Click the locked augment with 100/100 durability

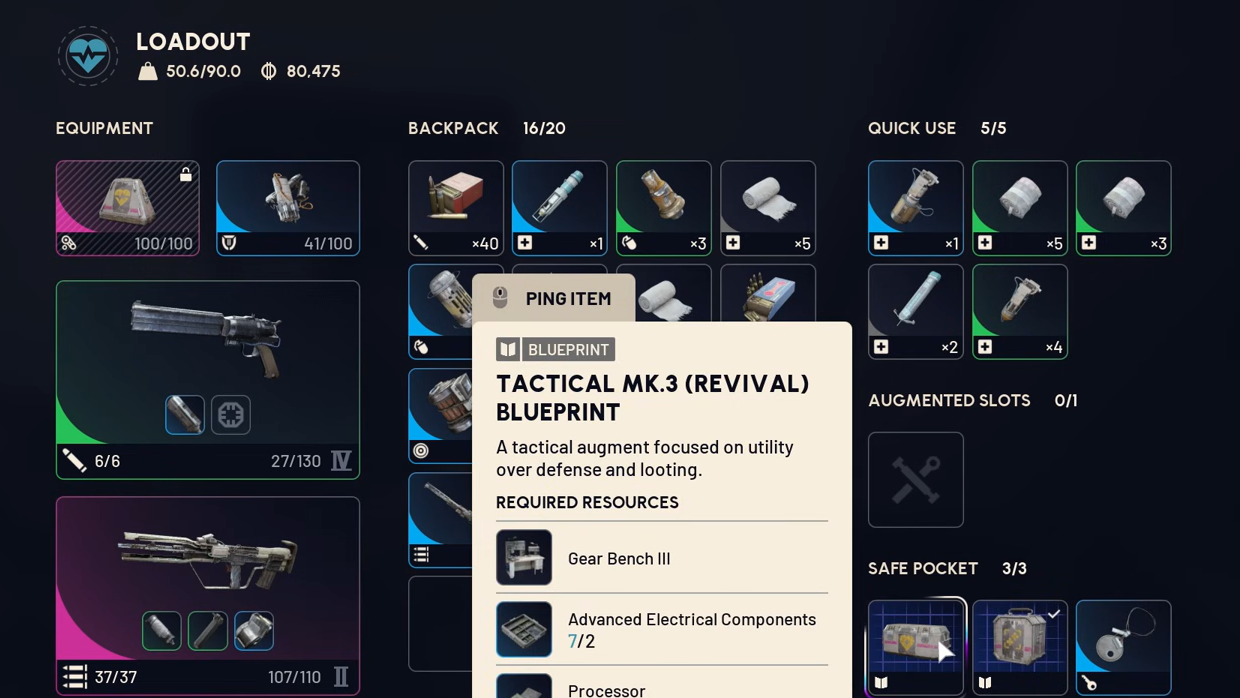tap(128, 208)
